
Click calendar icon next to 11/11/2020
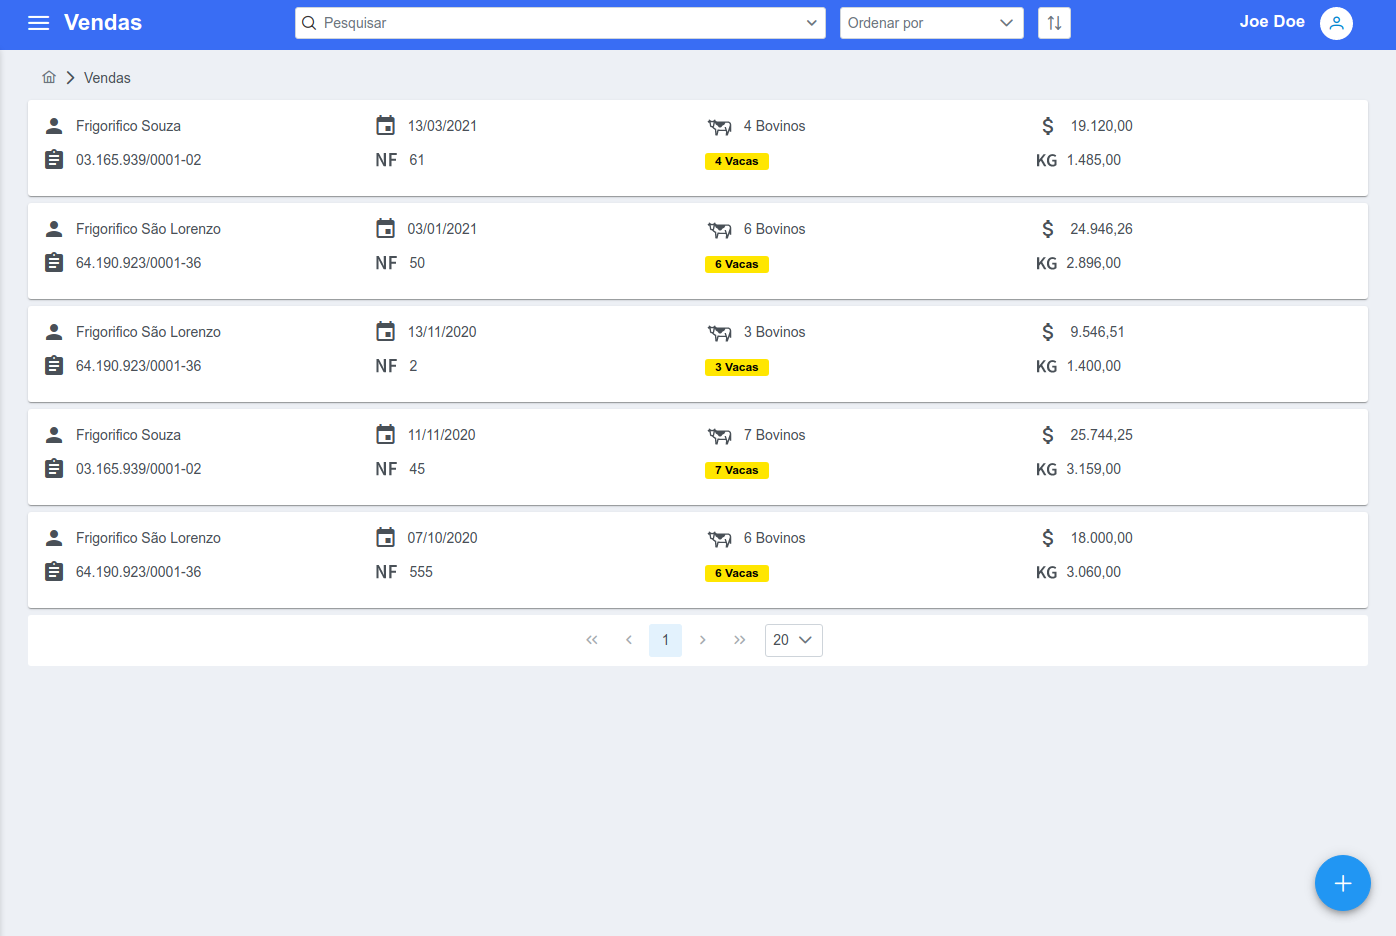385,435
